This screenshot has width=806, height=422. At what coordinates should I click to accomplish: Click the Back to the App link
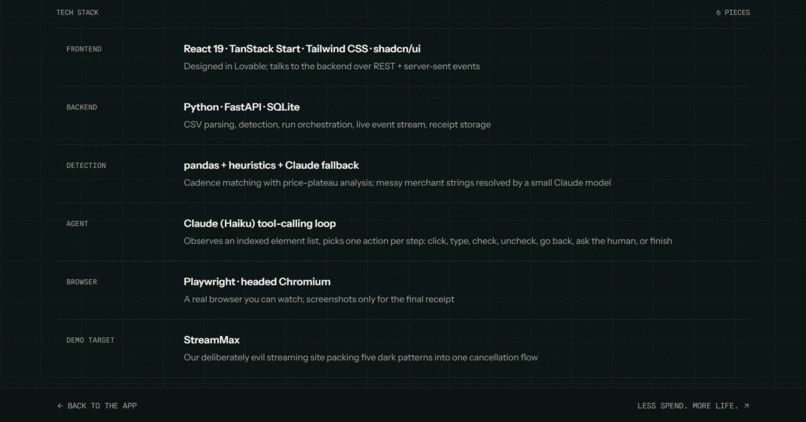97,406
